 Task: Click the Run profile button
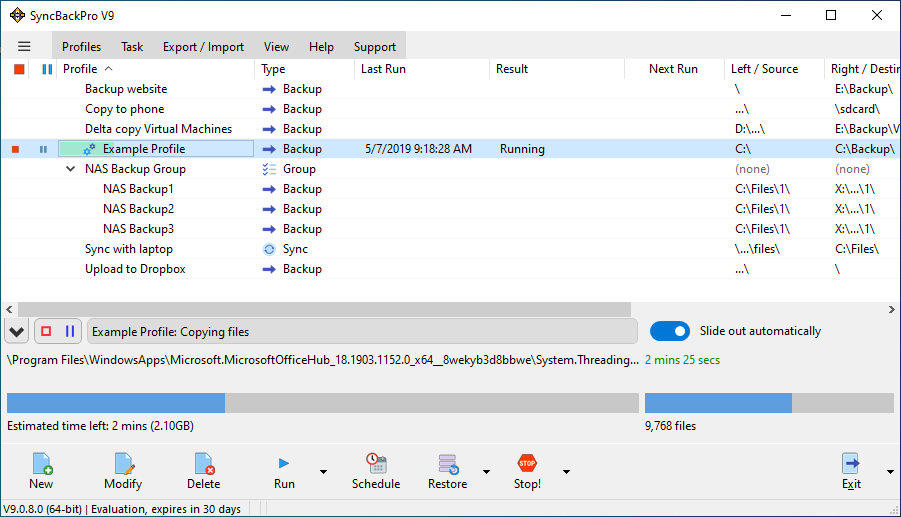tap(284, 471)
